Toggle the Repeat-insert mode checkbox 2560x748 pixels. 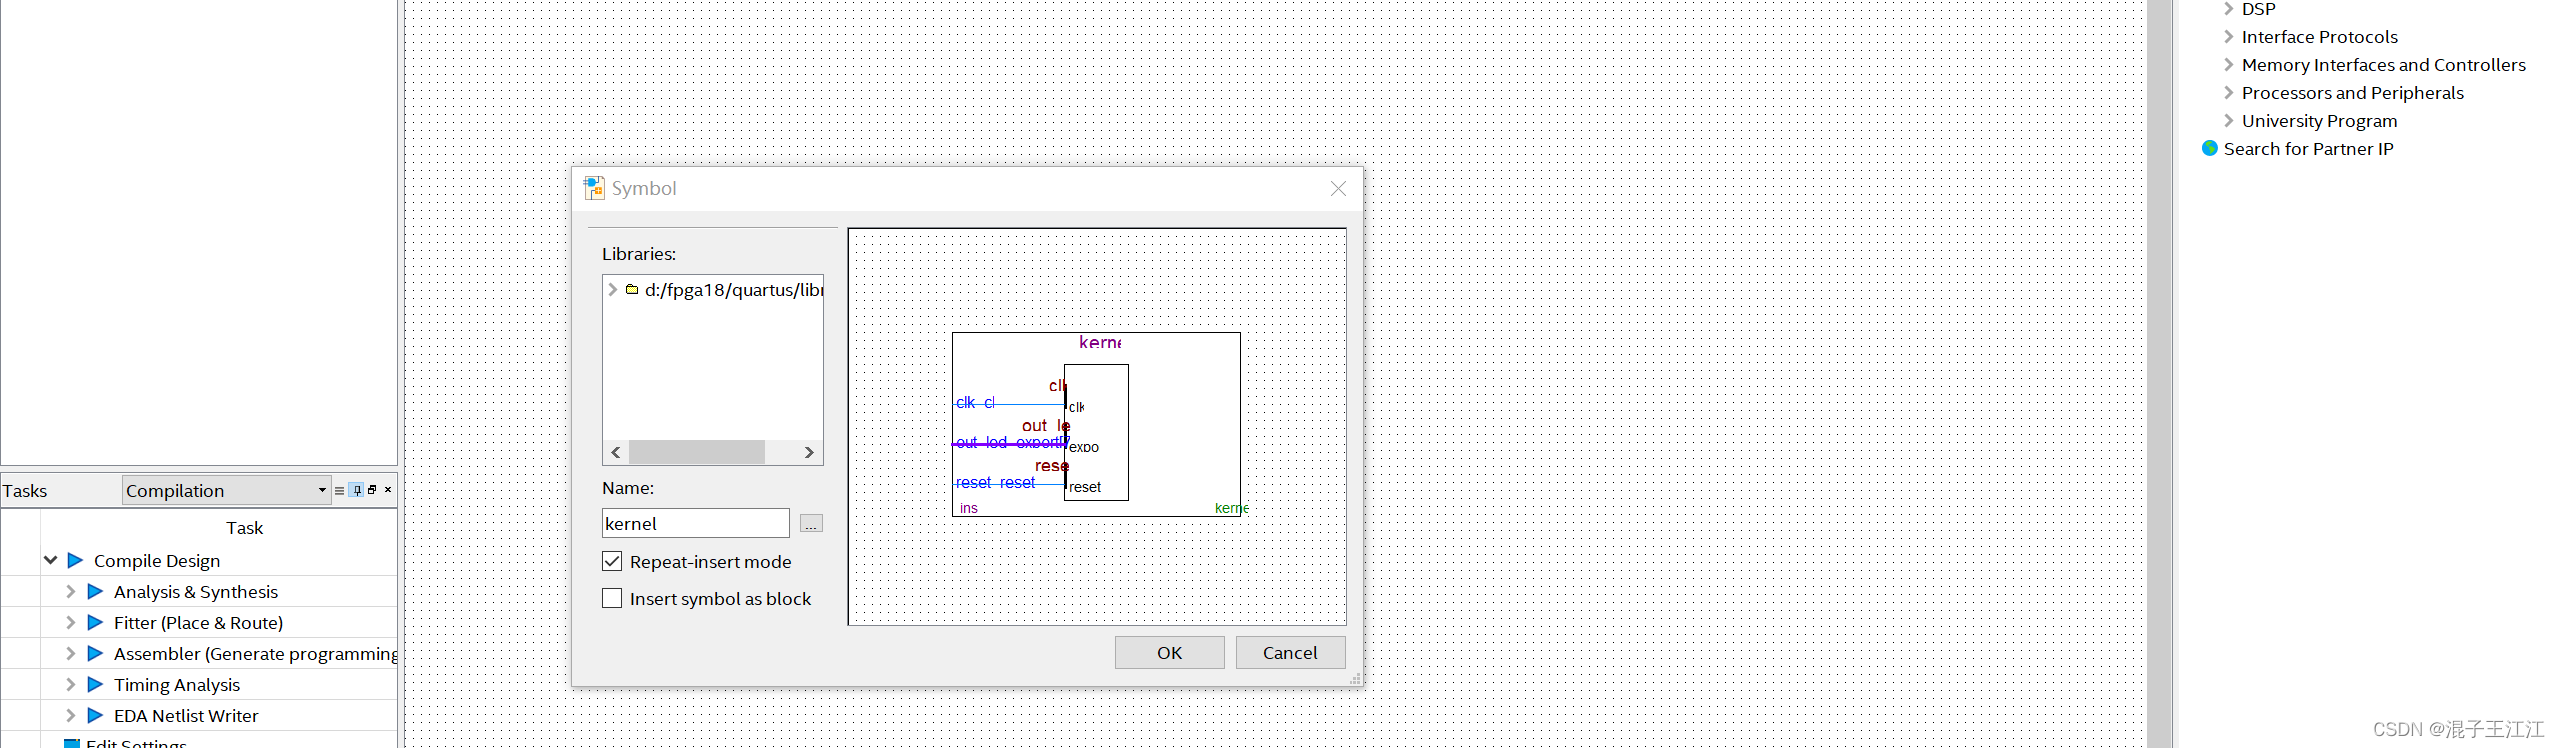(x=612, y=561)
